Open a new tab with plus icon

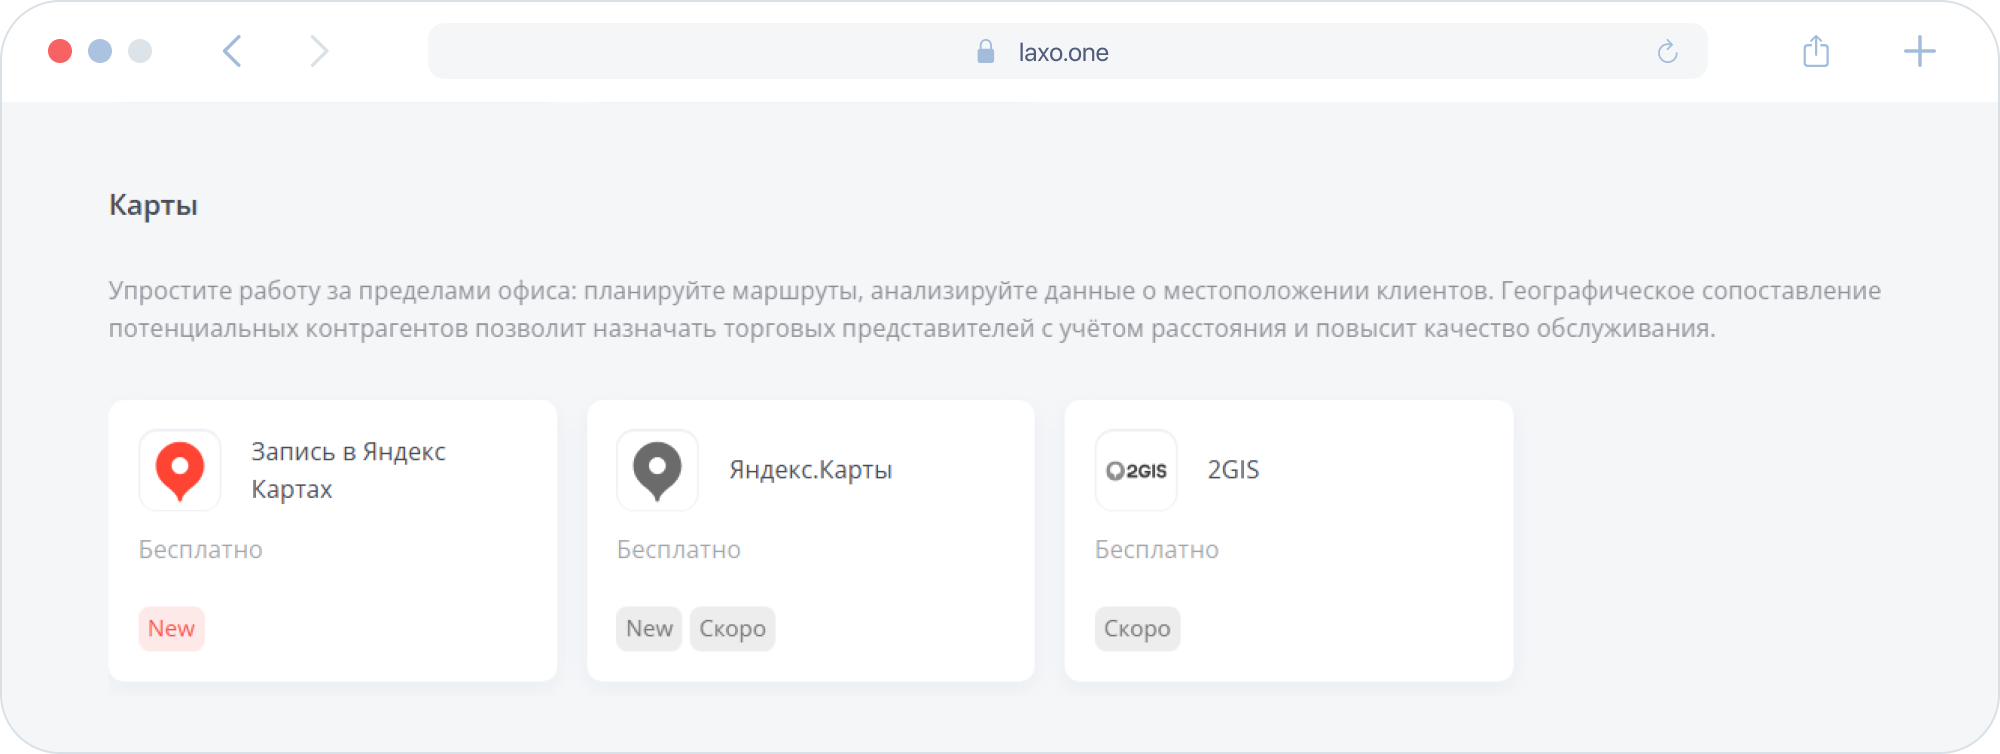1919,51
